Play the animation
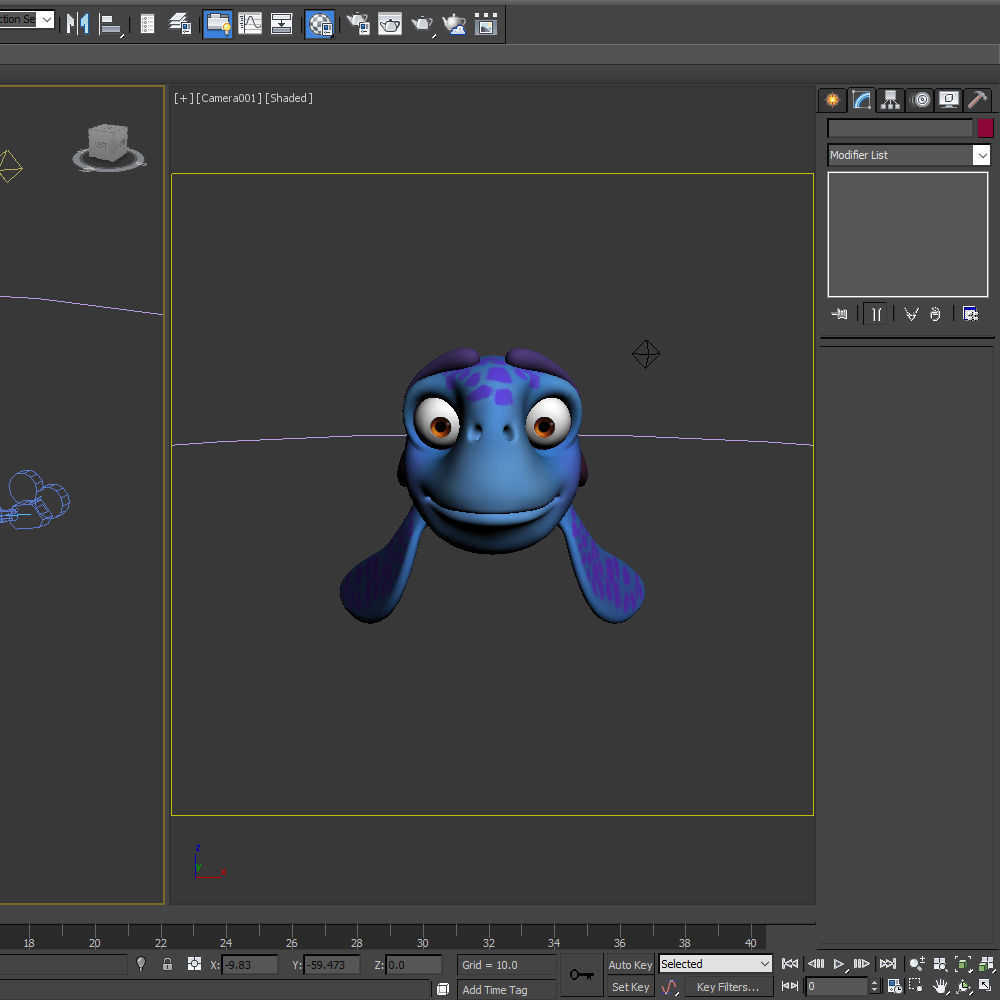 point(839,964)
